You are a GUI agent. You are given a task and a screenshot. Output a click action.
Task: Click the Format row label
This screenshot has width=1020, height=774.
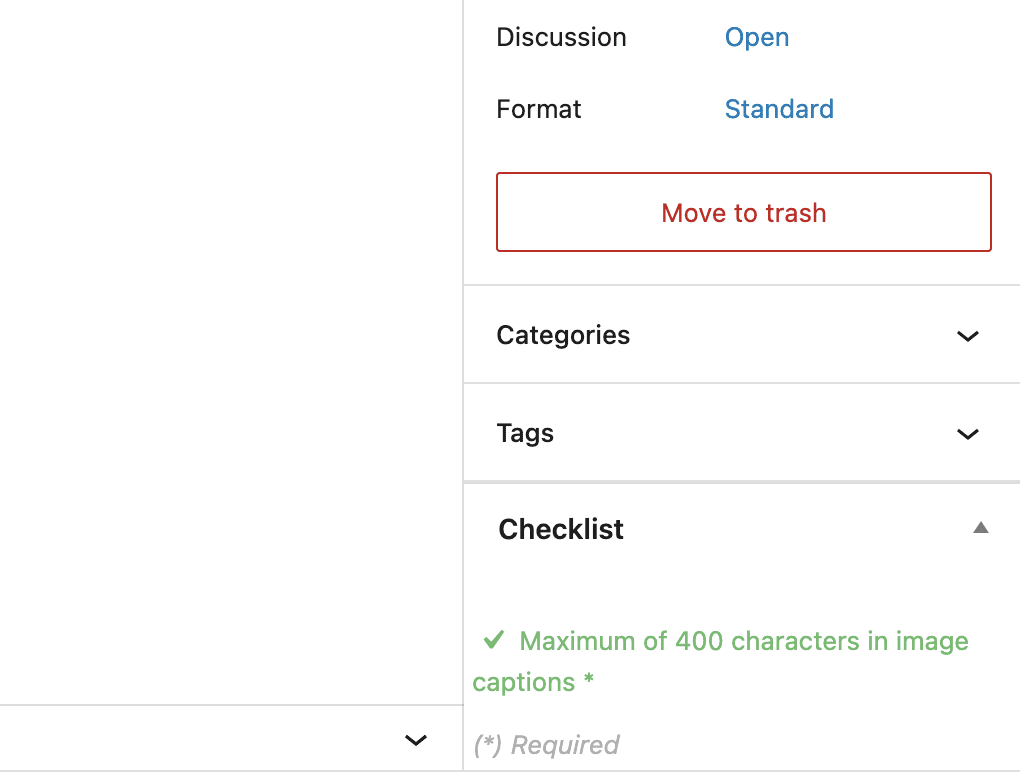click(538, 109)
